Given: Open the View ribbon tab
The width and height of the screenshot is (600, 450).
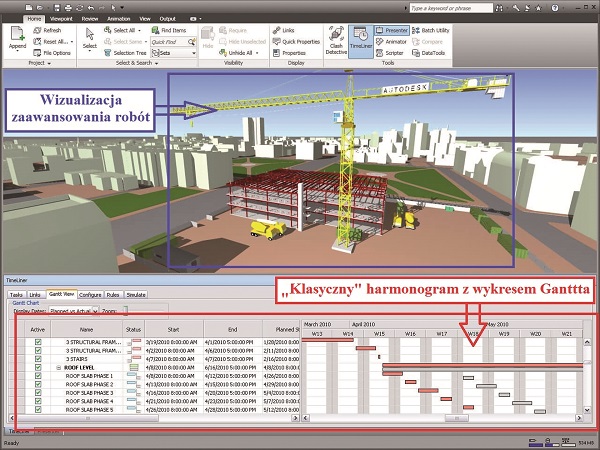Looking at the screenshot, I should (x=145, y=19).
